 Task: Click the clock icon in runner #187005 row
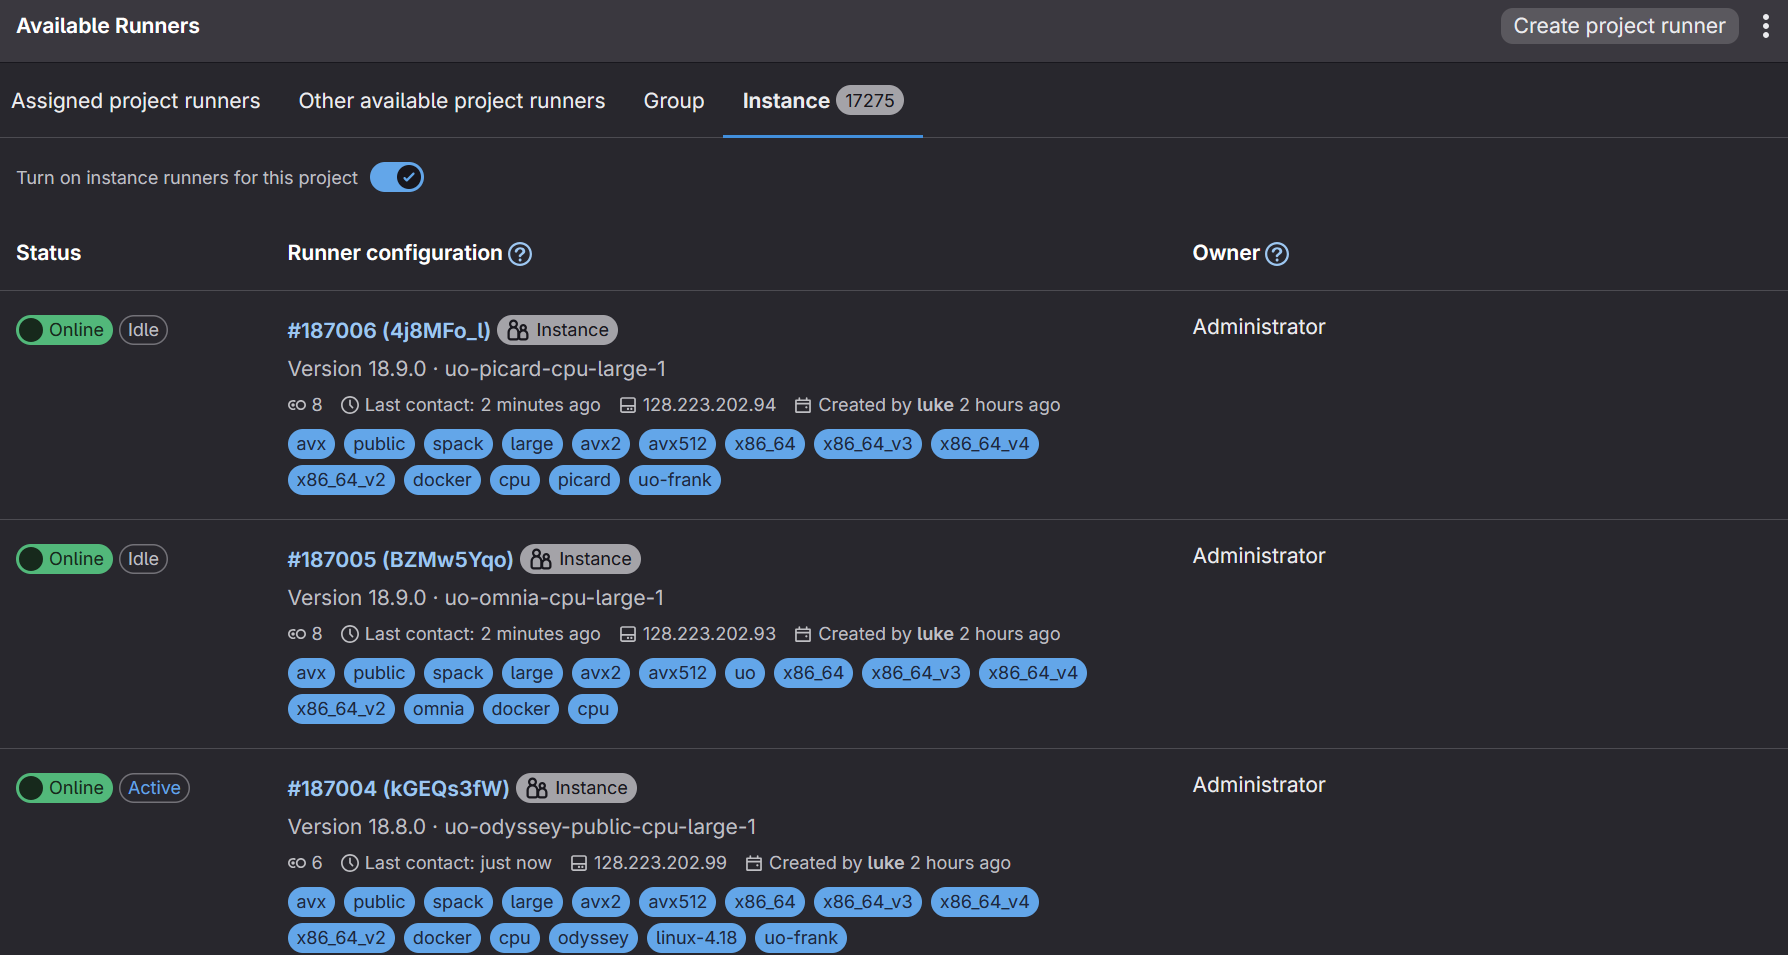point(350,634)
